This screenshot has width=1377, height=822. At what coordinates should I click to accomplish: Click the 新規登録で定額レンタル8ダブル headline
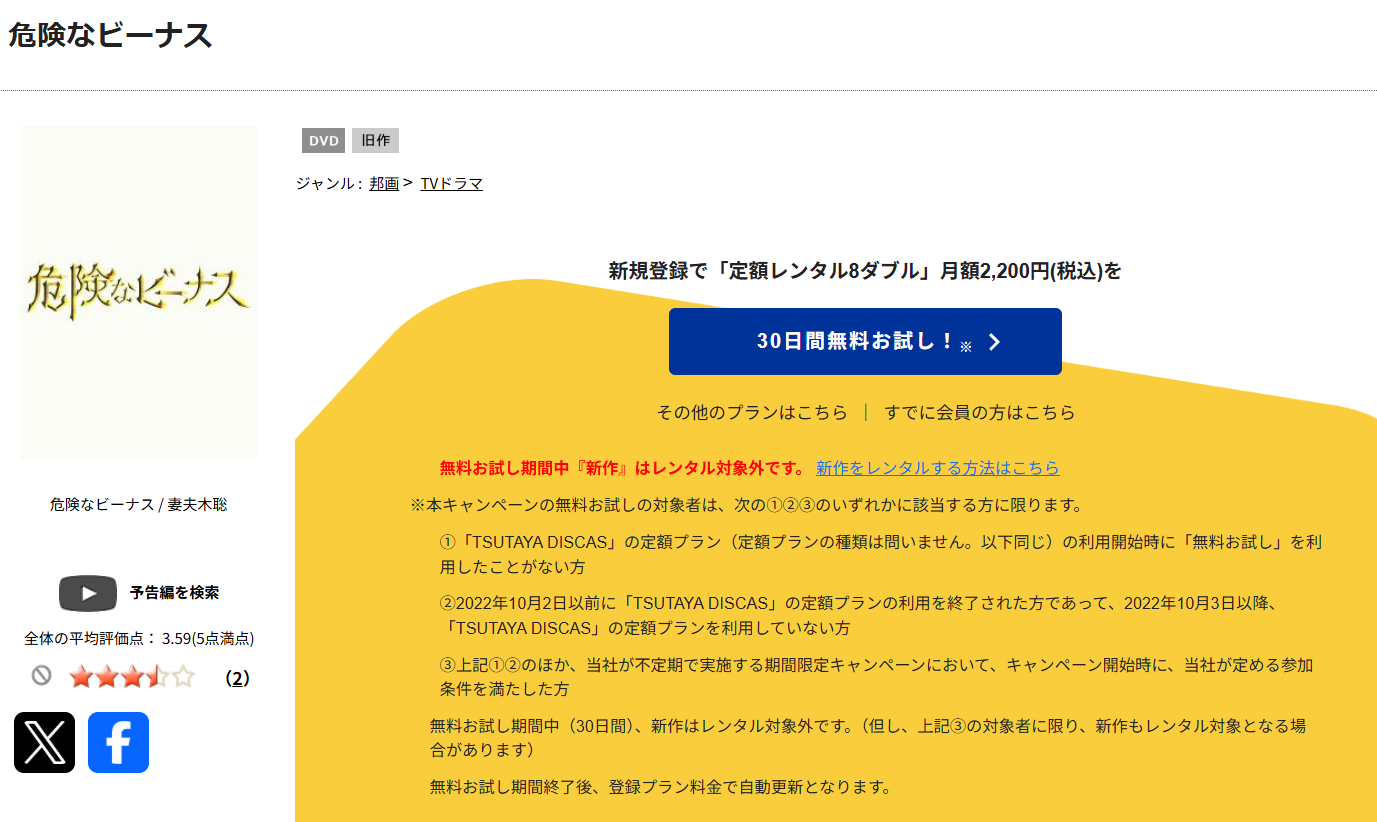point(865,271)
